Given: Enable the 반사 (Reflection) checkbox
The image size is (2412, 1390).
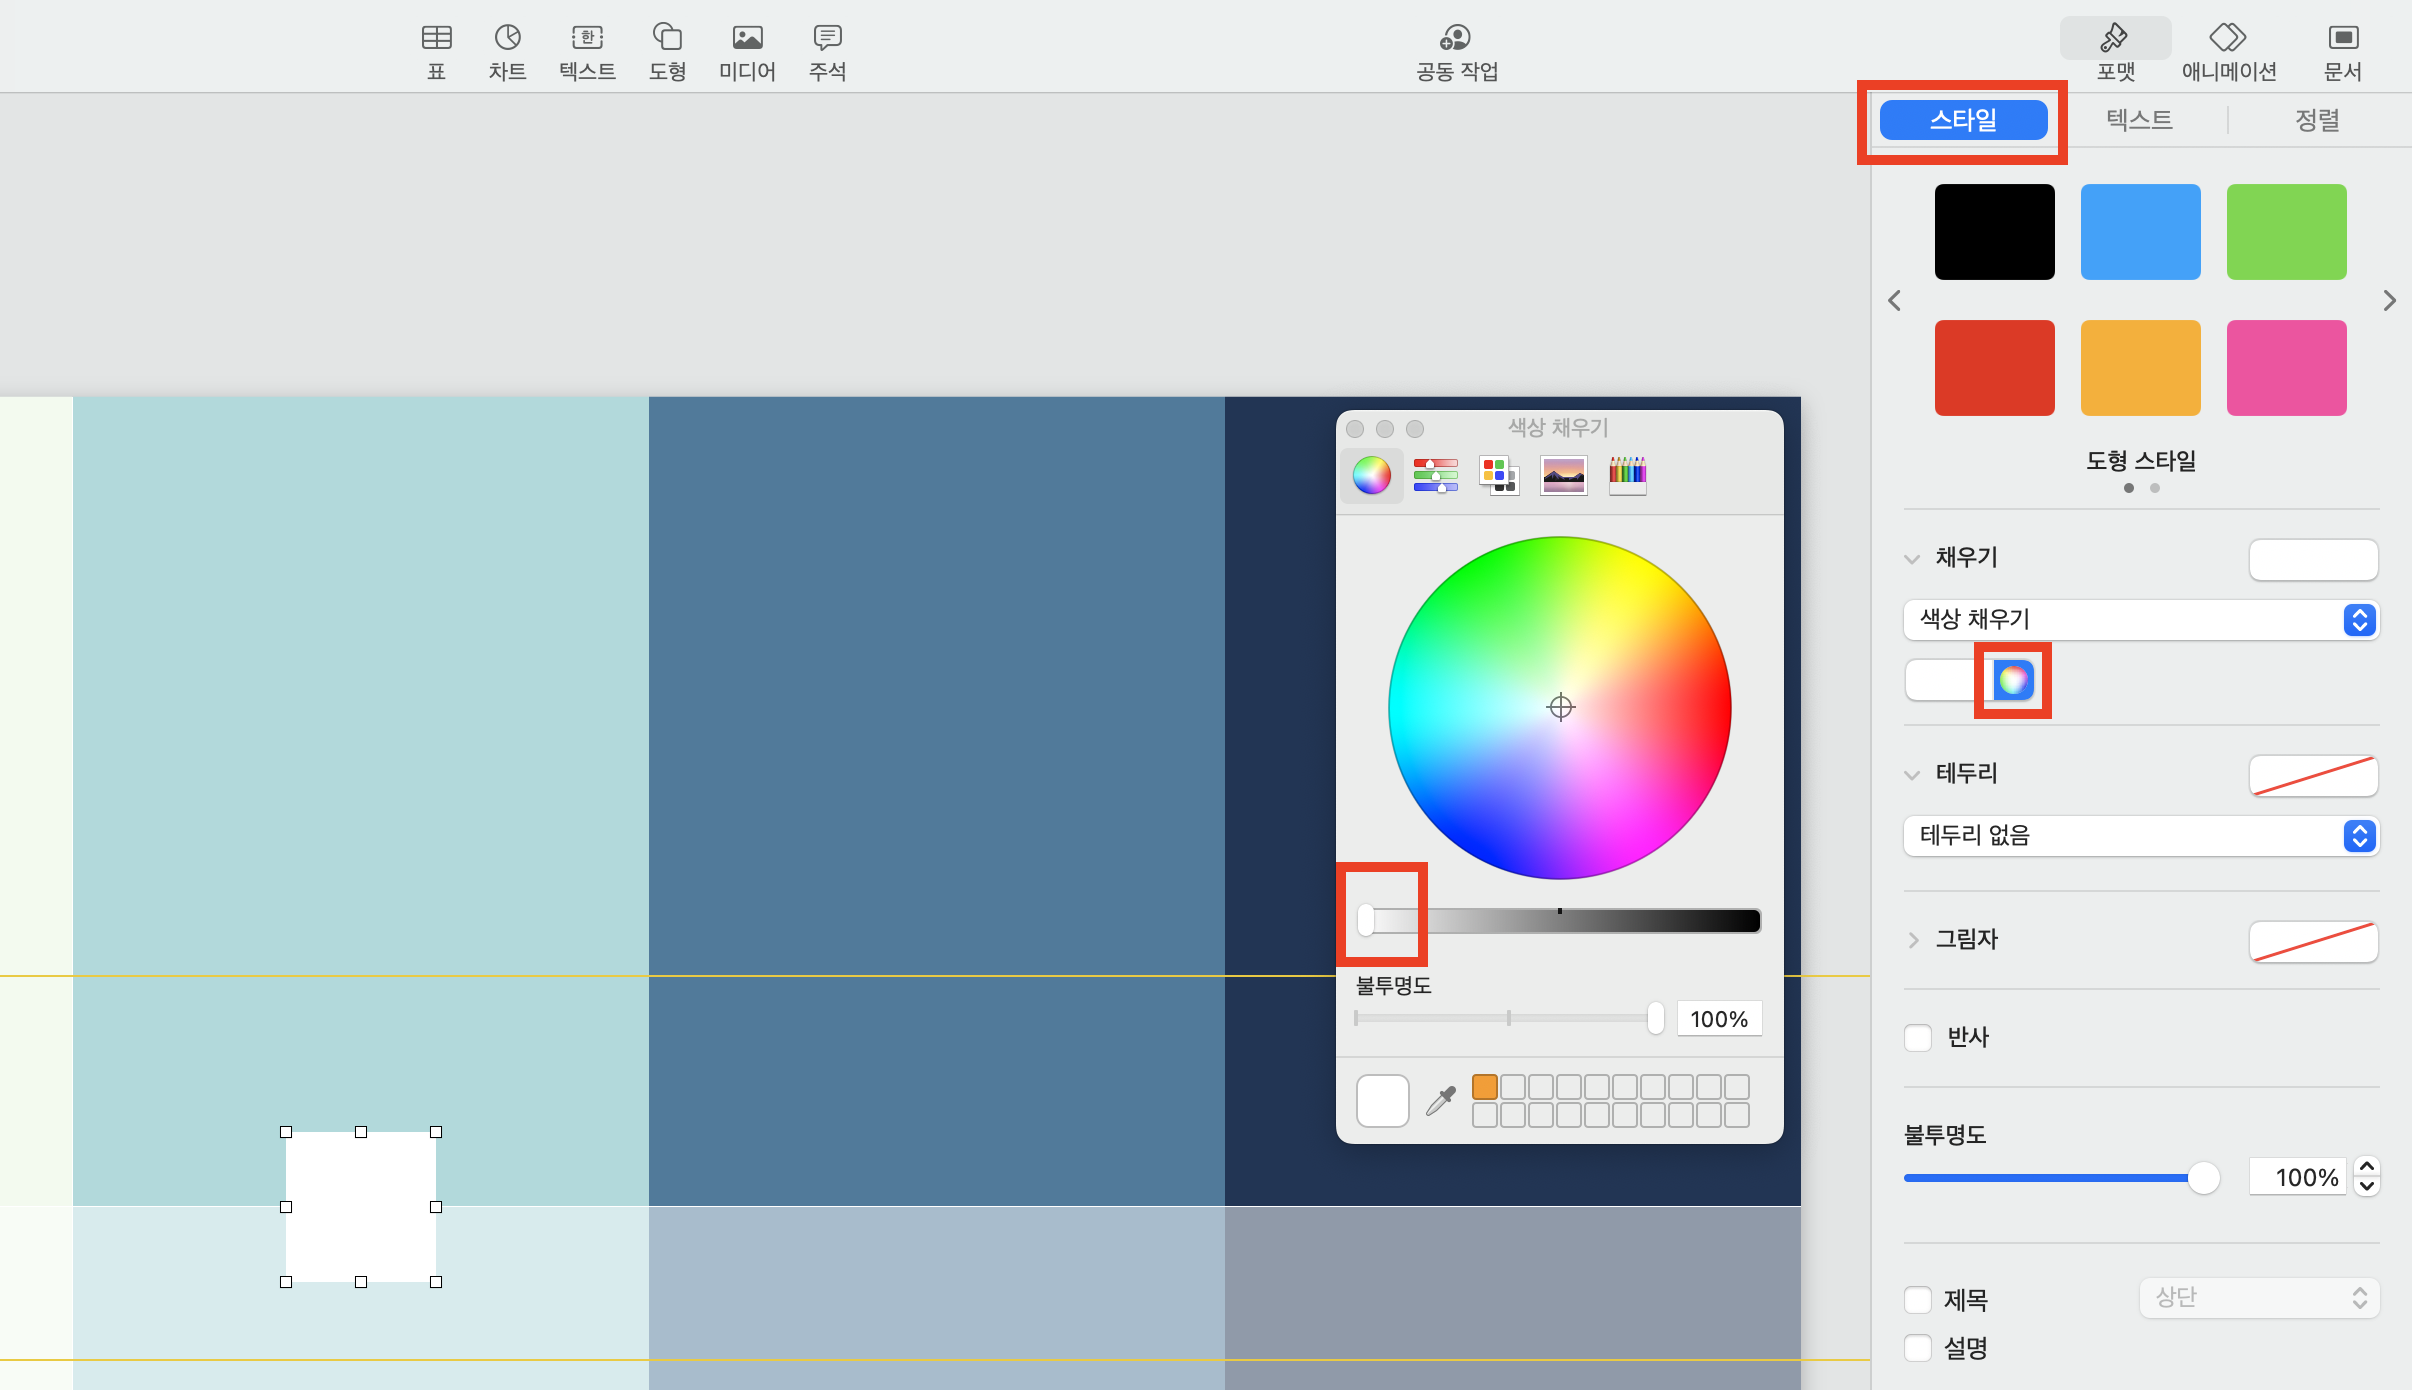Looking at the screenshot, I should point(1918,1037).
